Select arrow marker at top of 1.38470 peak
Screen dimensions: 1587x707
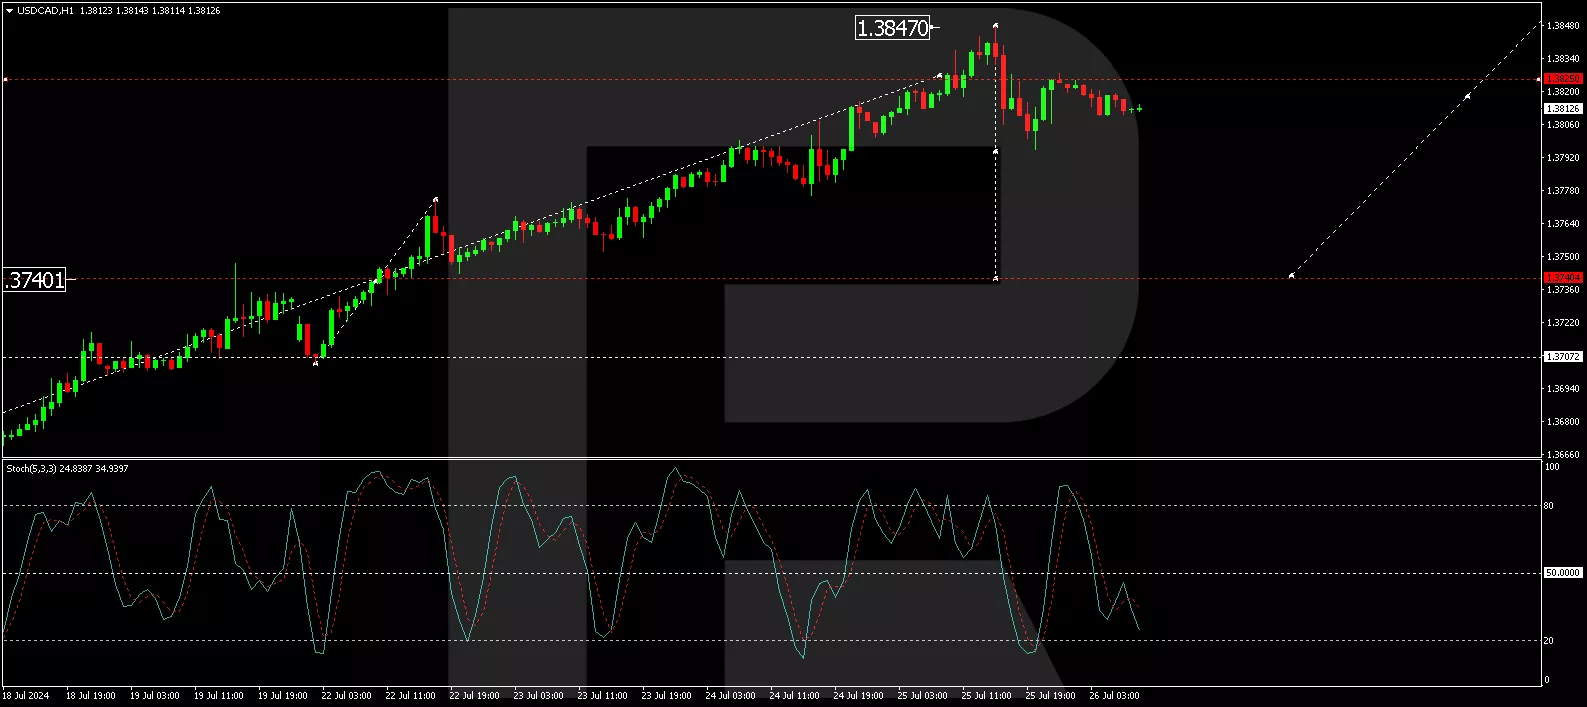995,24
